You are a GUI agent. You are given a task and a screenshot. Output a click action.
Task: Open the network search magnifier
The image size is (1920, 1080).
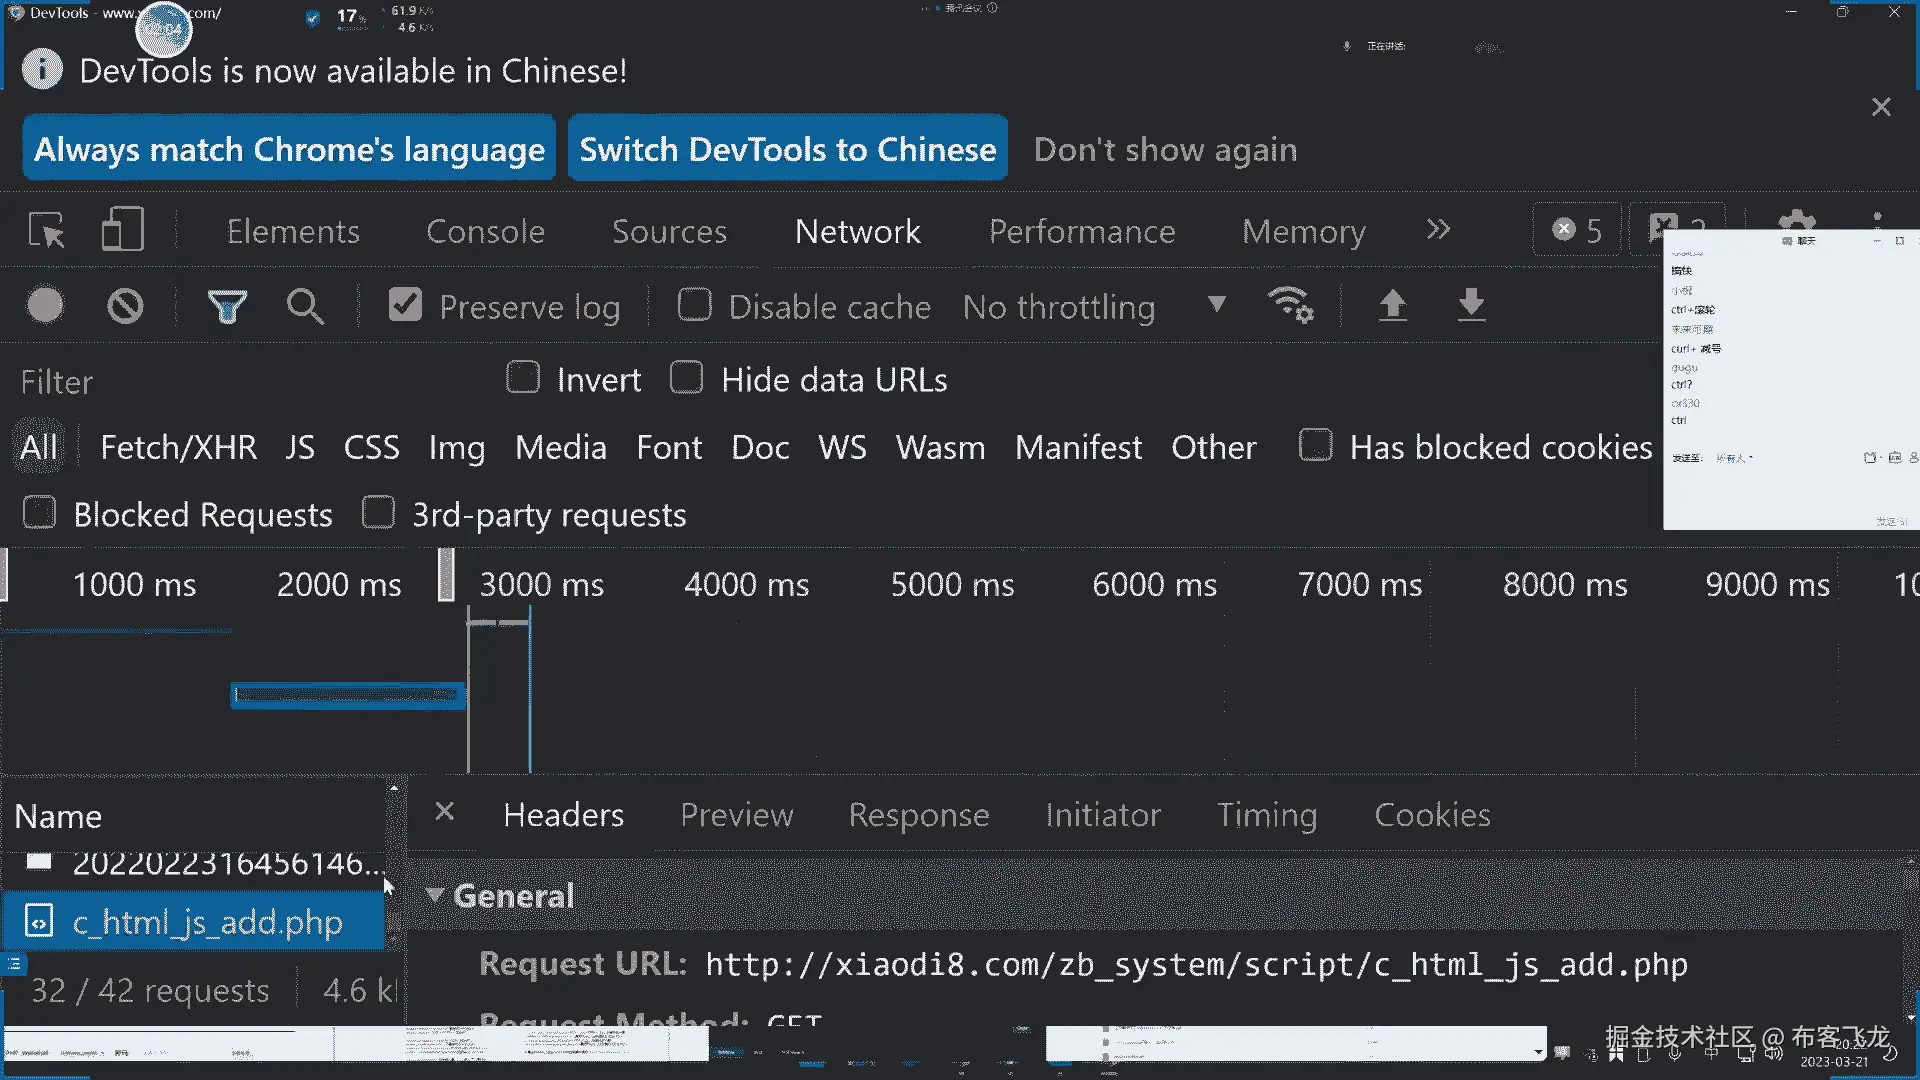coord(305,306)
